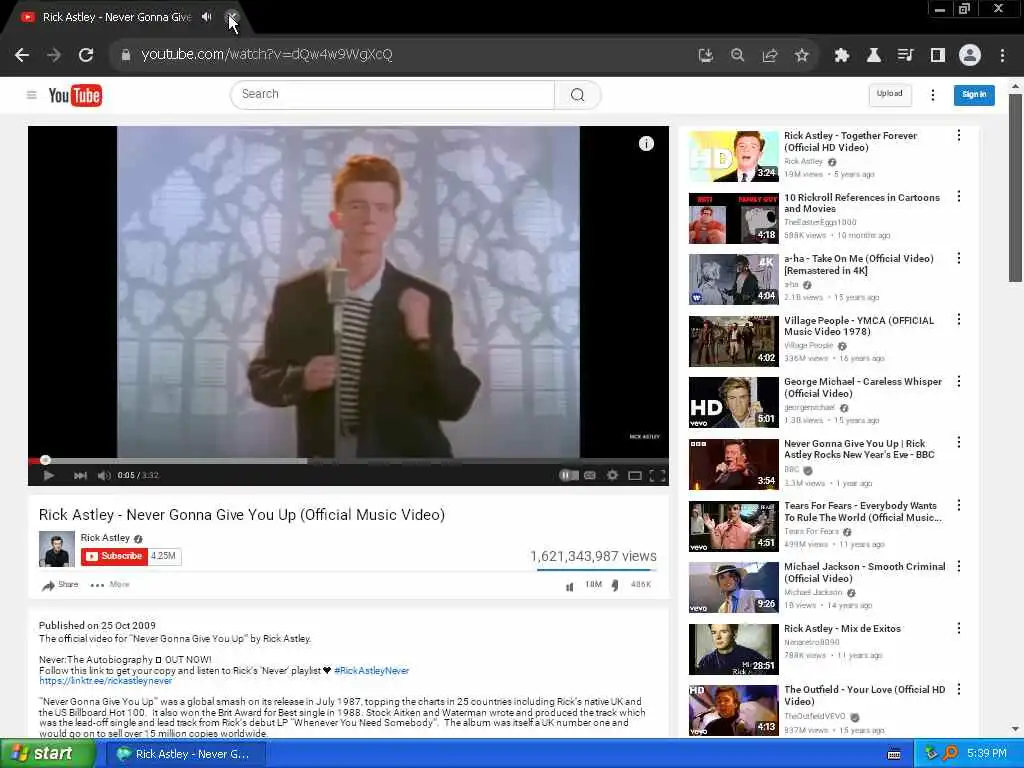
Task: Open options for a-ha Take On Me
Action: 959,258
